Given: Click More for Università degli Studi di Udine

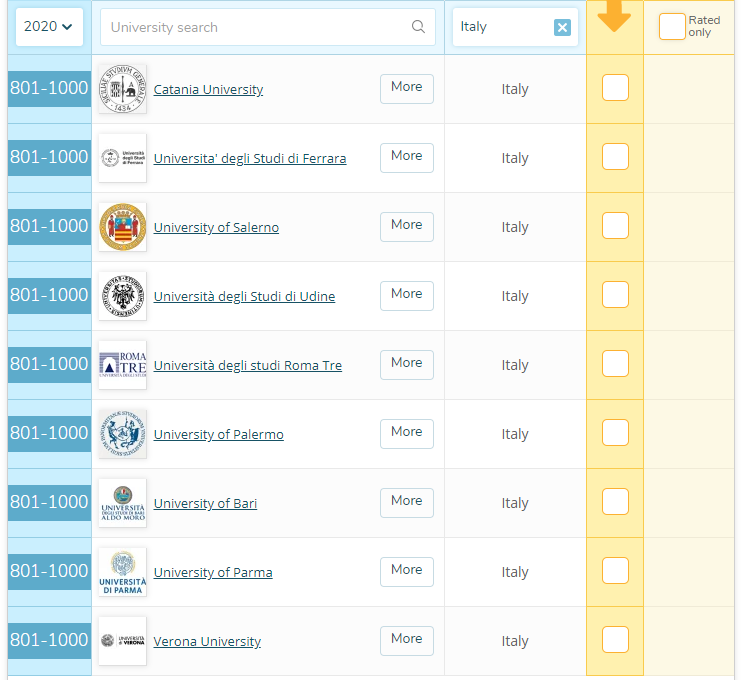Looking at the screenshot, I should (x=407, y=296).
